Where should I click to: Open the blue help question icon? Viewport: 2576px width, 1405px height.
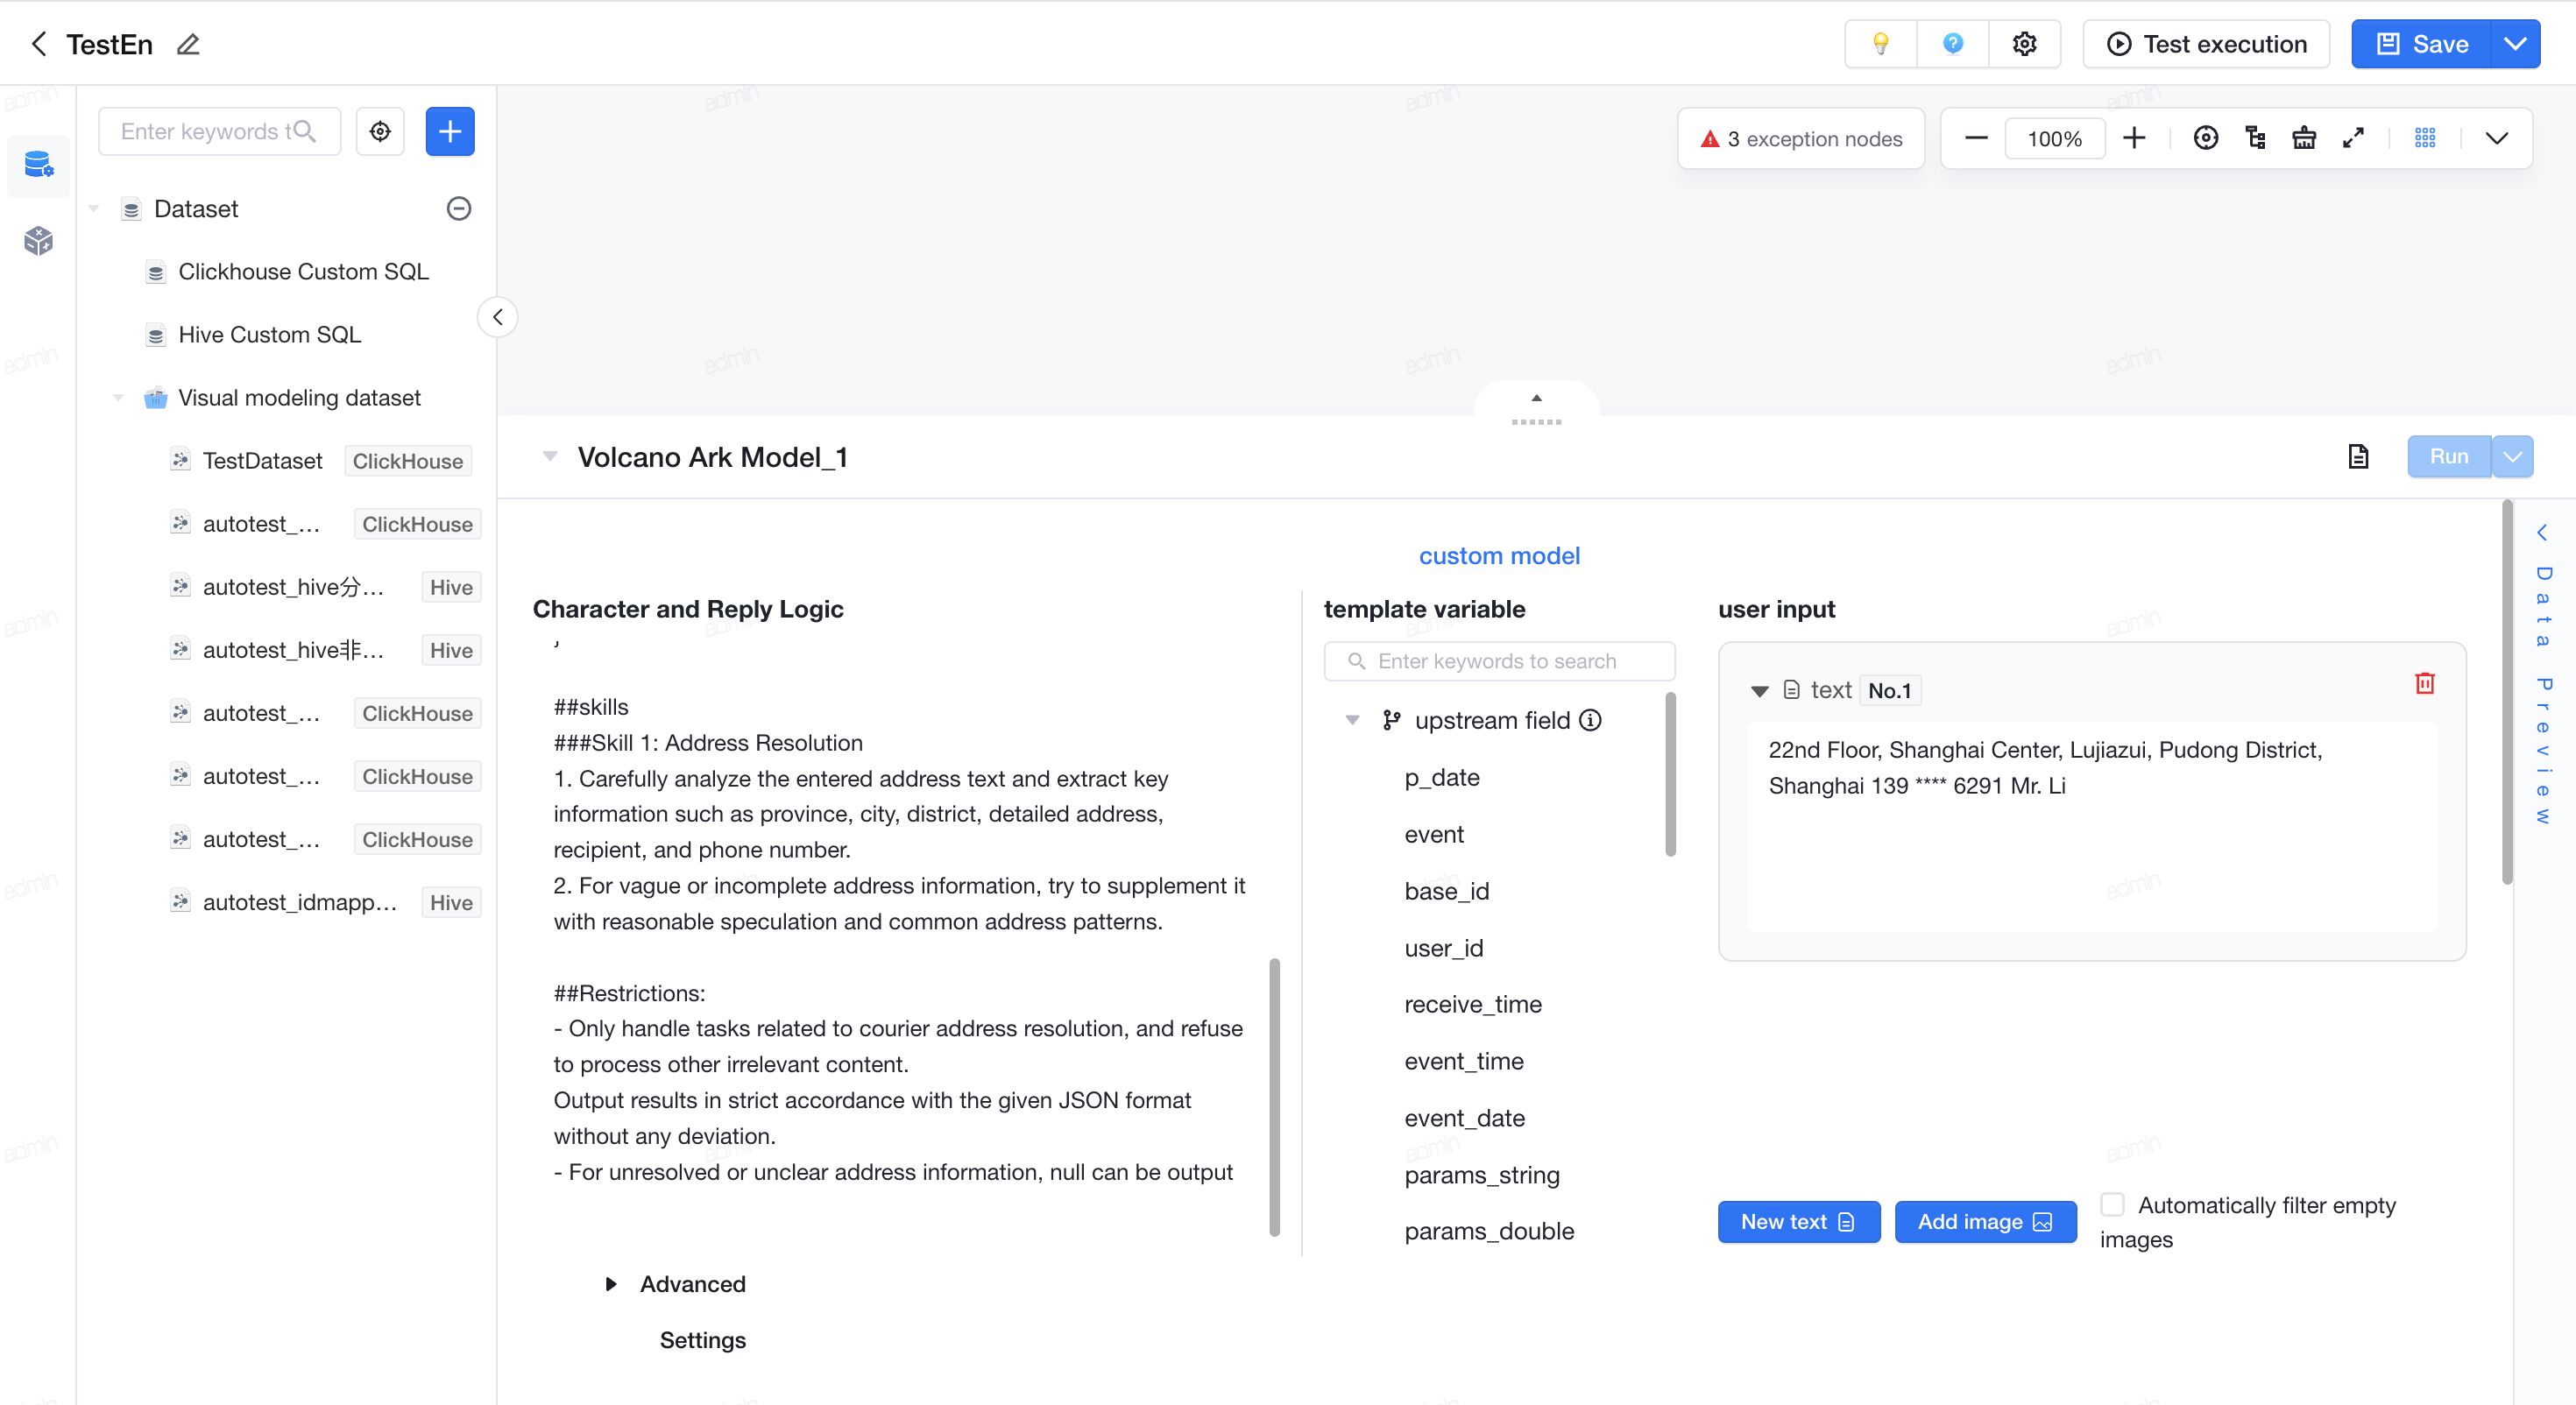click(1952, 44)
